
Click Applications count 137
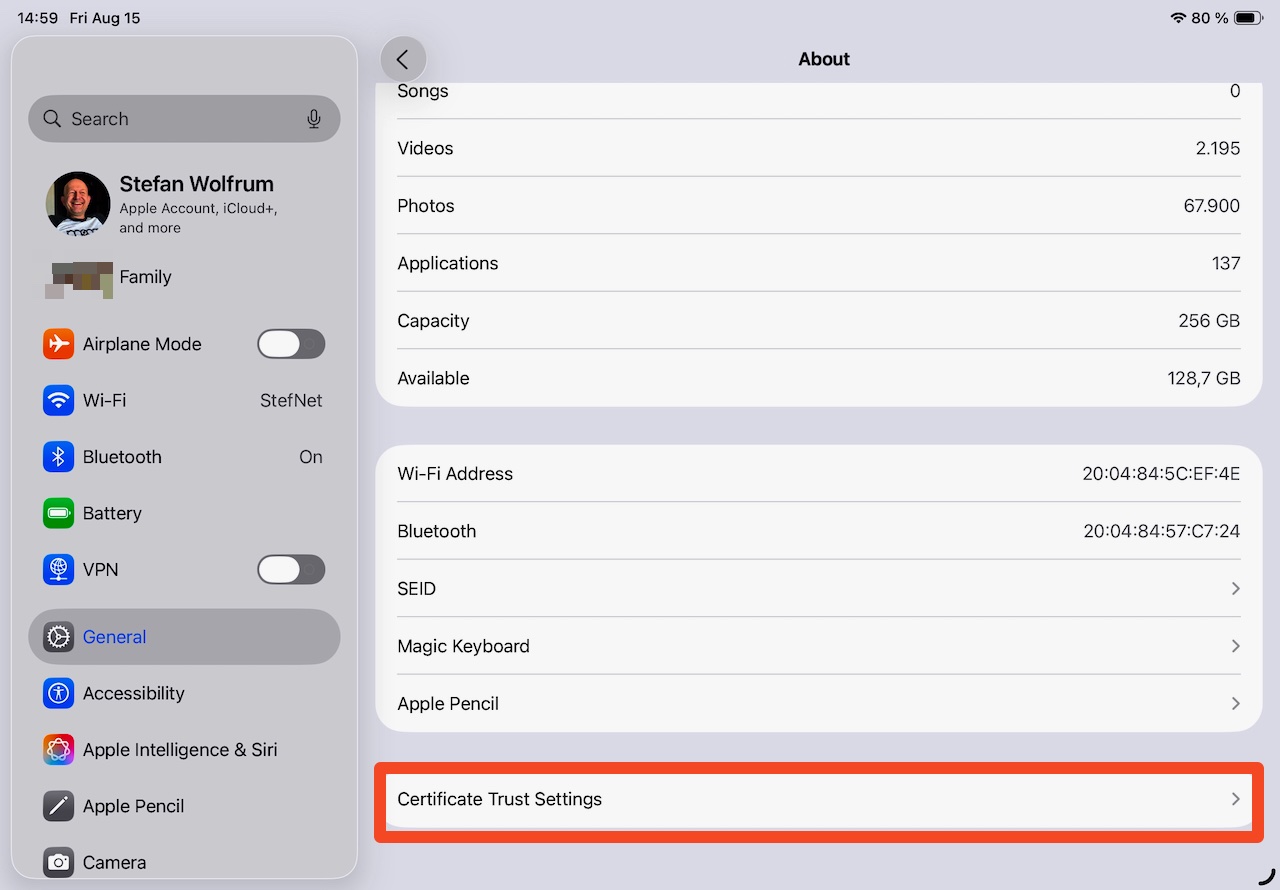pyautogui.click(x=1226, y=263)
